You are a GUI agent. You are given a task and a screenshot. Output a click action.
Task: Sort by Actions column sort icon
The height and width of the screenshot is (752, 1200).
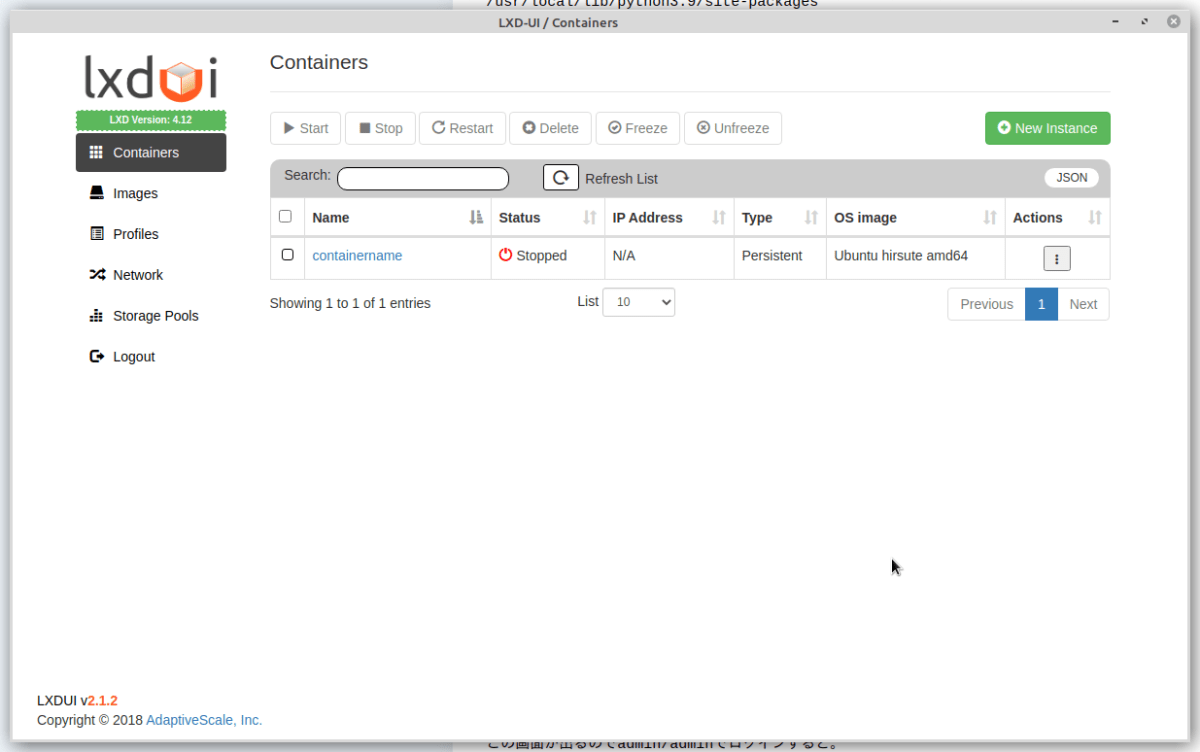(1095, 217)
